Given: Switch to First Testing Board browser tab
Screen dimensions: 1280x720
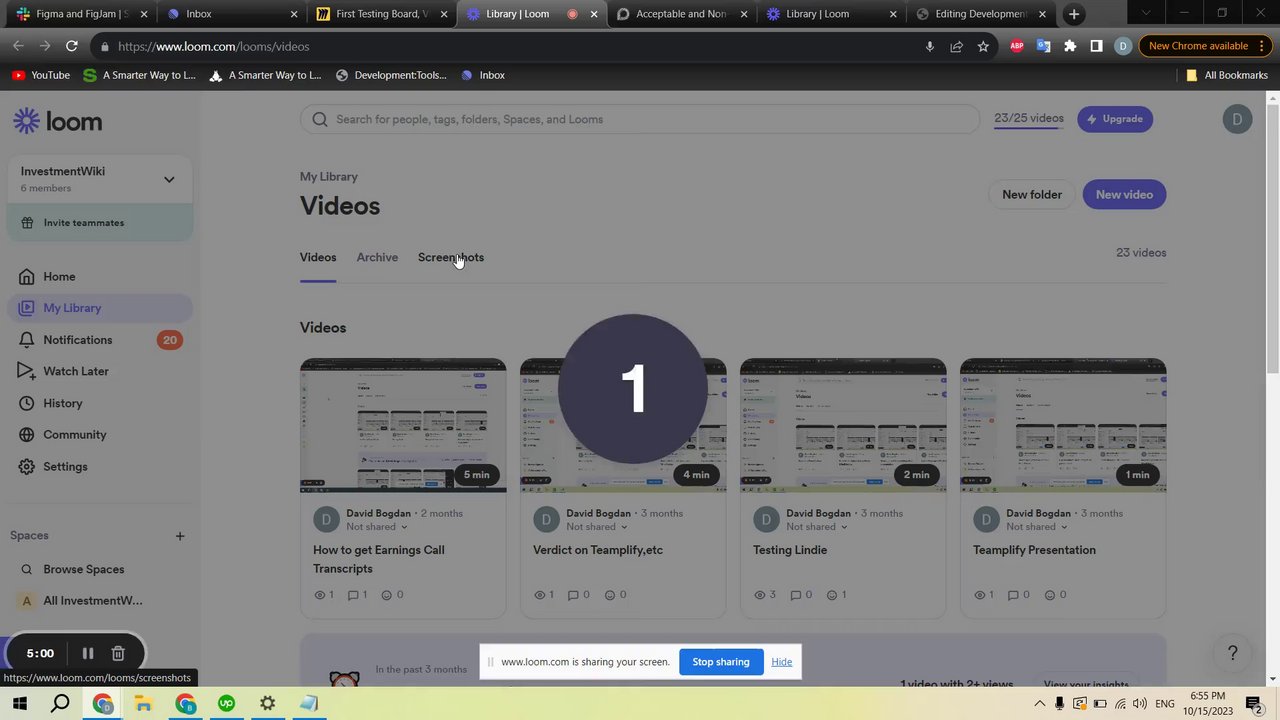Looking at the screenshot, I should [x=380, y=14].
